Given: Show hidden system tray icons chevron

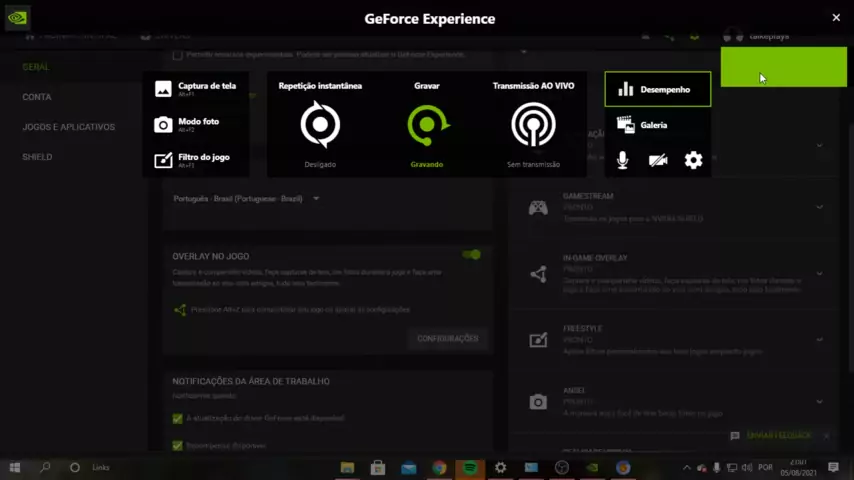Looking at the screenshot, I should (686, 467).
